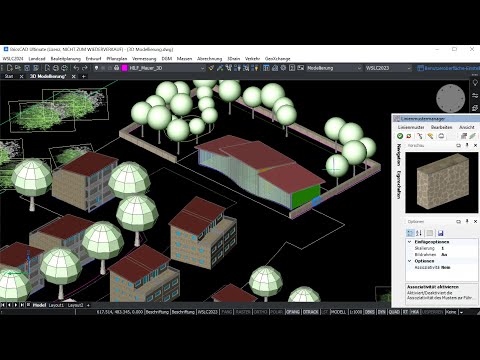Viewport: 480px width, 360px height.
Task: Open the DGM menu
Action: point(167,59)
